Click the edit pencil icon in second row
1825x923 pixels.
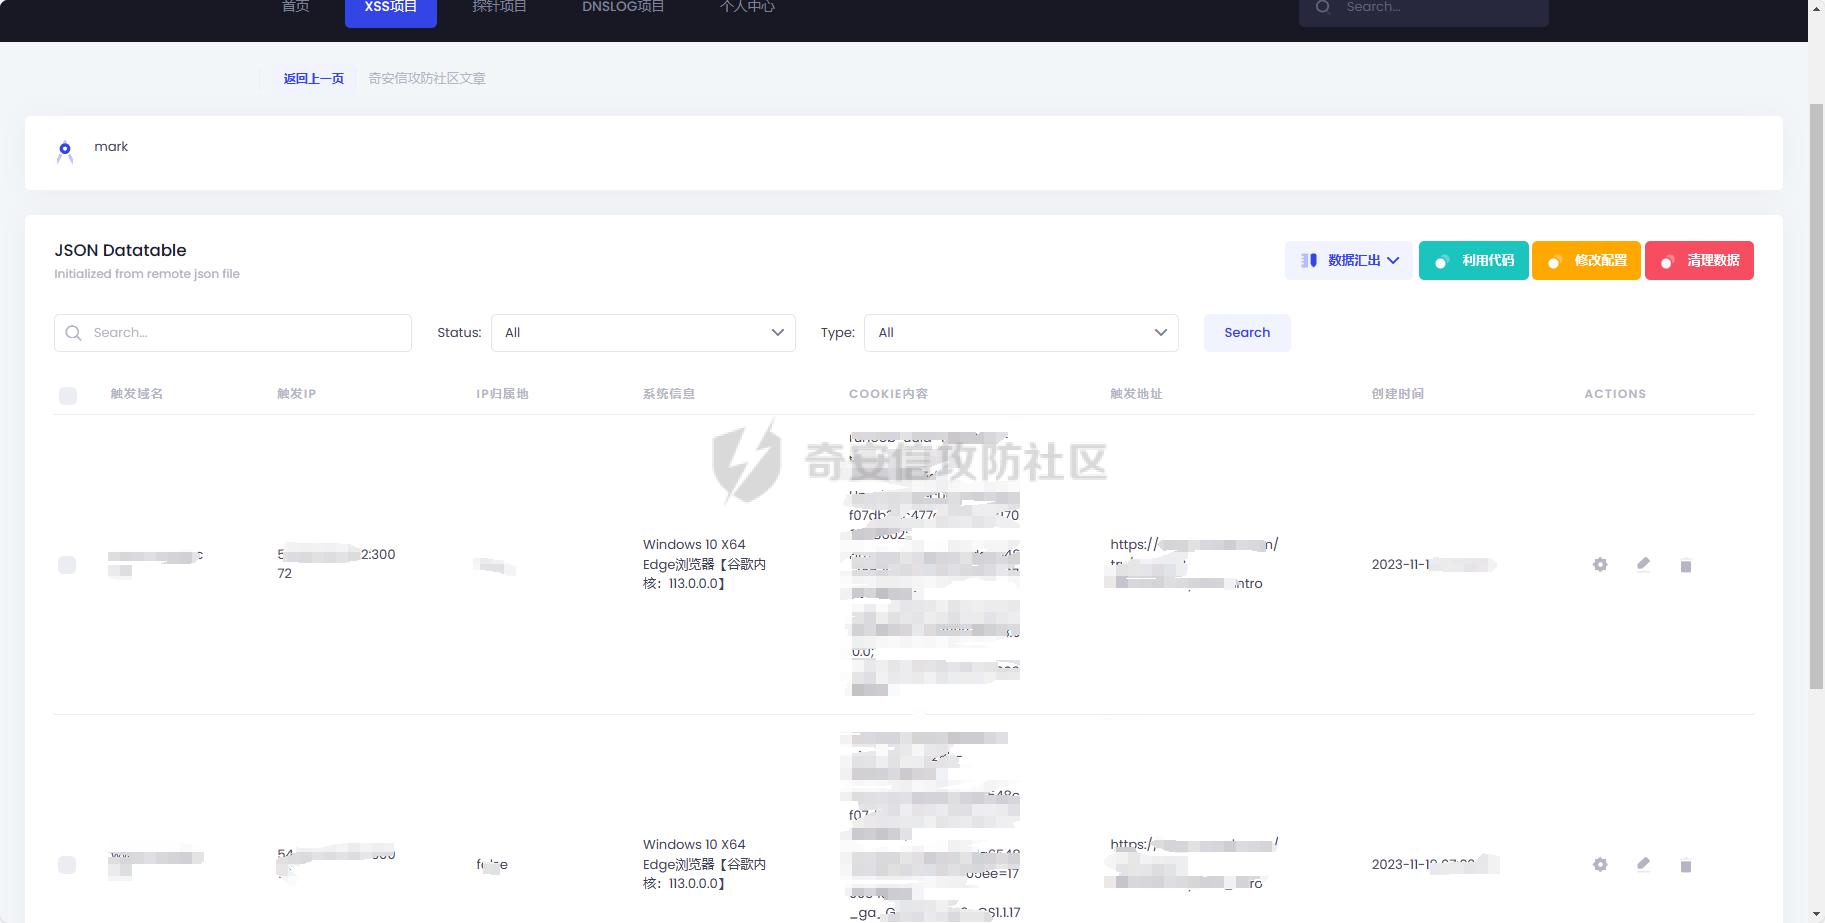tap(1643, 864)
